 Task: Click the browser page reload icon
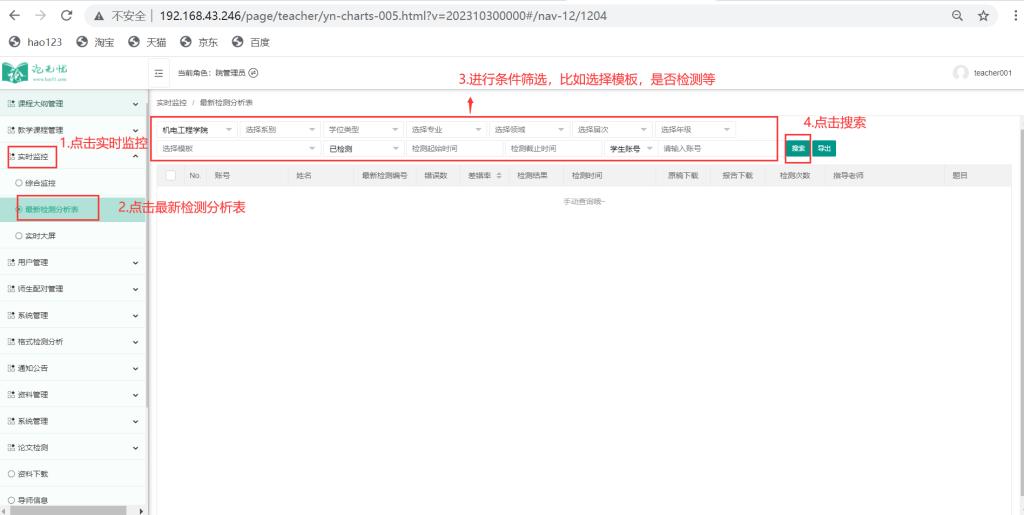tap(66, 16)
